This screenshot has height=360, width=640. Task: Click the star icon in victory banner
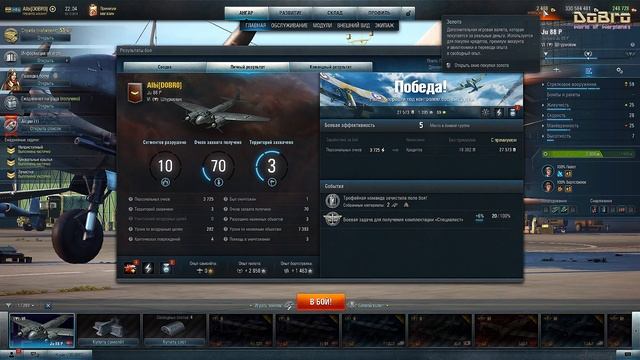(x=486, y=112)
